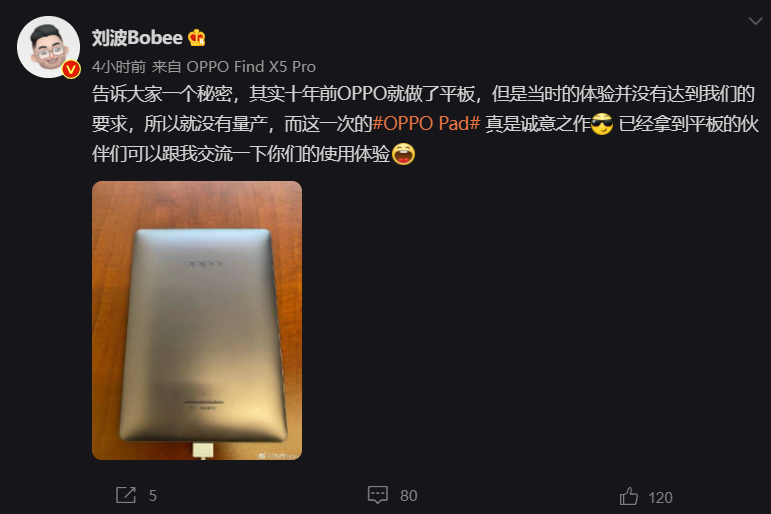The width and height of the screenshot is (771, 514).
Task: Open comments via the speech bubble icon
Action: pos(378,495)
